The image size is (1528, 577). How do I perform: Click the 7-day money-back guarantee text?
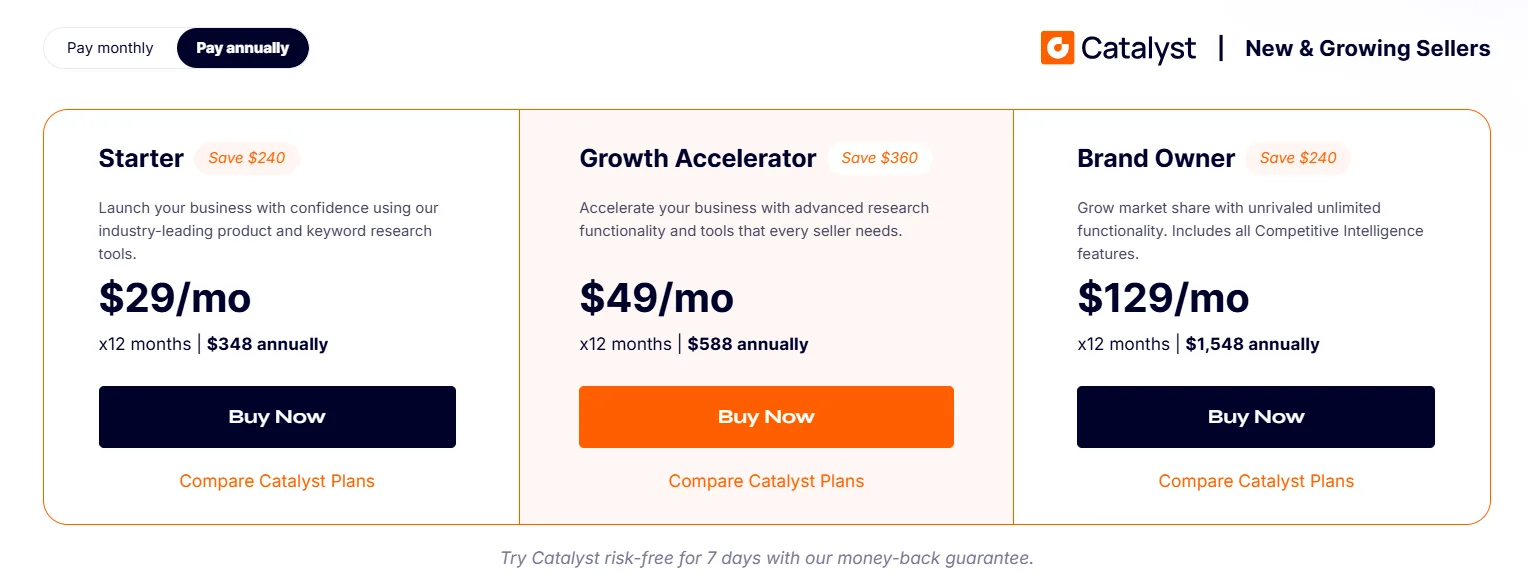(766, 558)
